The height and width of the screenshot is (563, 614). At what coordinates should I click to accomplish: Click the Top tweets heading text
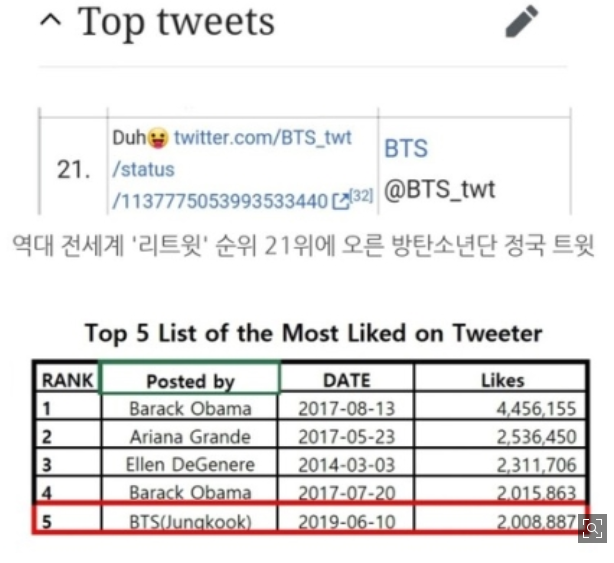[x=176, y=22]
